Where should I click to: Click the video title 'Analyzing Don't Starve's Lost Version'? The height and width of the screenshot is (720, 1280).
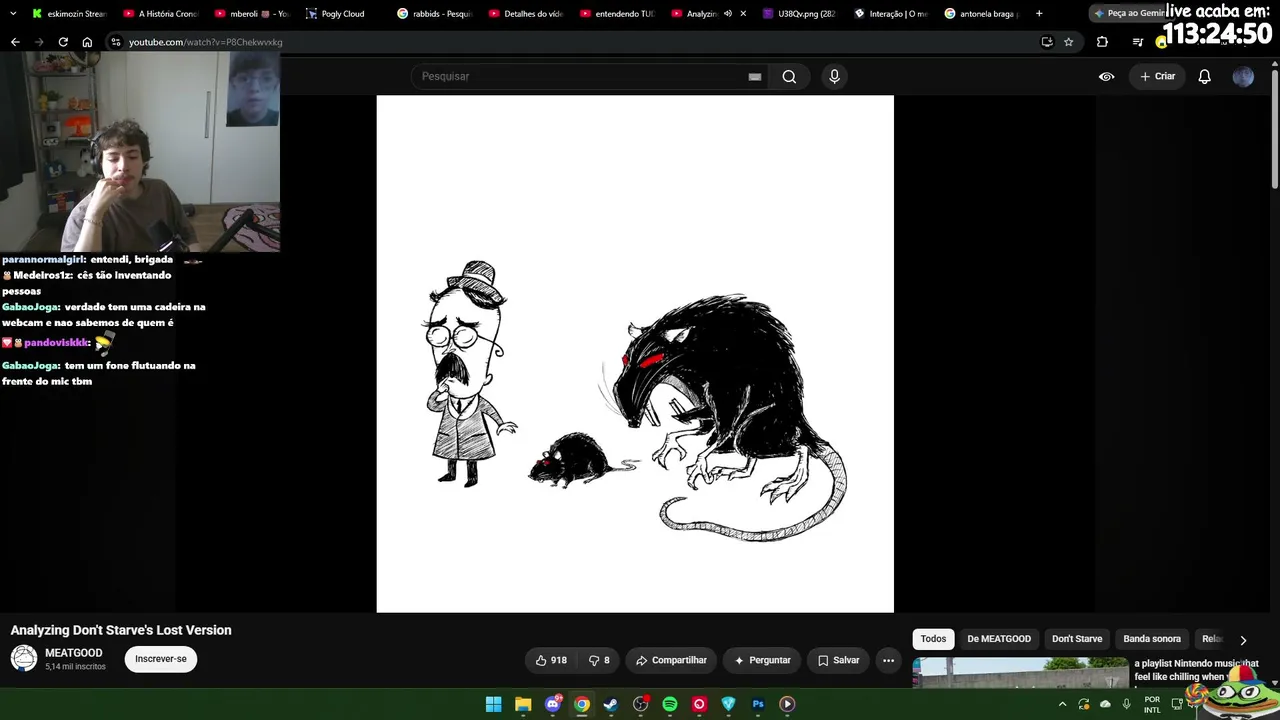coord(121,630)
